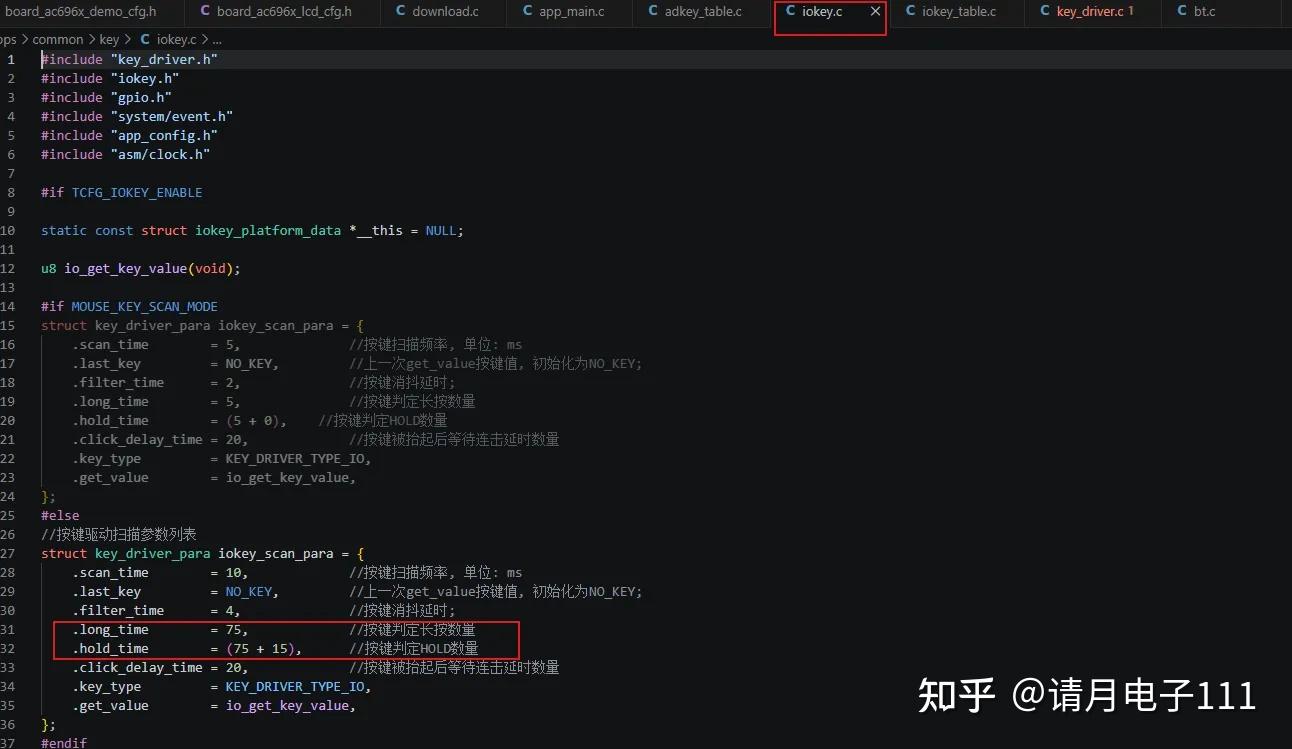This screenshot has height=749, width=1292.
Task: Click the "key_driver.h" include string
Action: click(x=164, y=59)
